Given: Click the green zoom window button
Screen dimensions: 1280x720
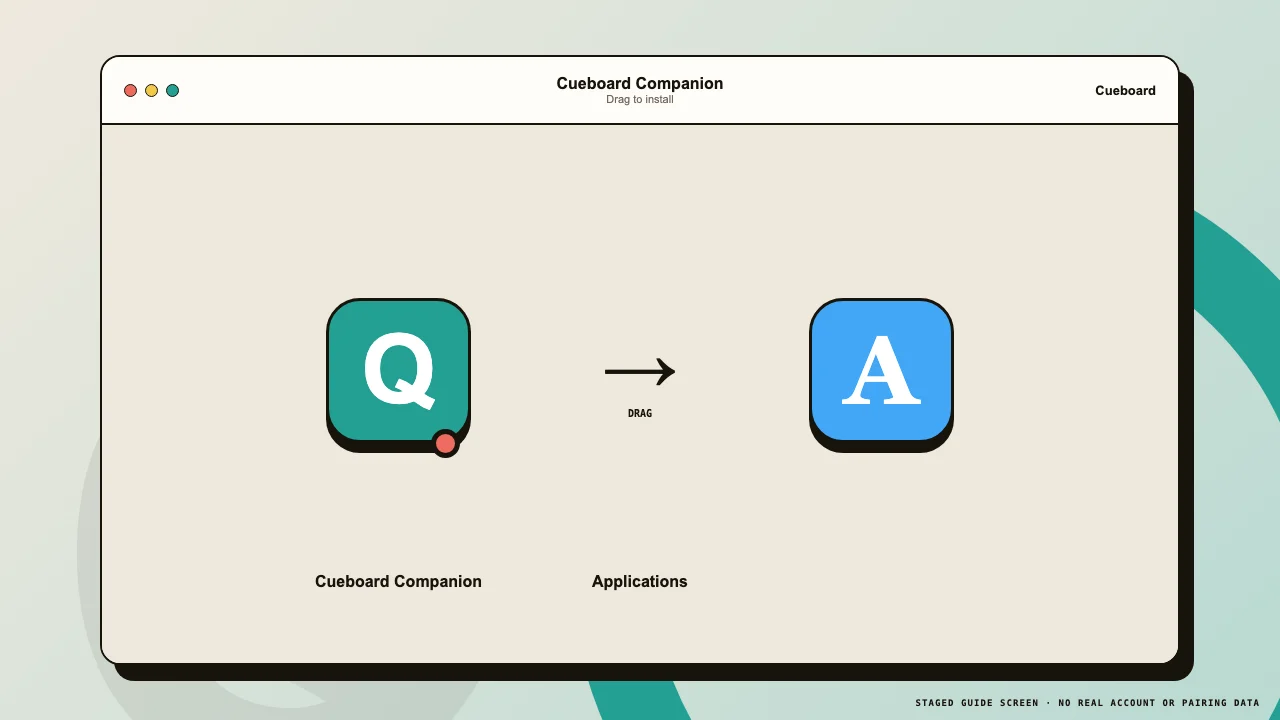Looking at the screenshot, I should click(x=172, y=90).
